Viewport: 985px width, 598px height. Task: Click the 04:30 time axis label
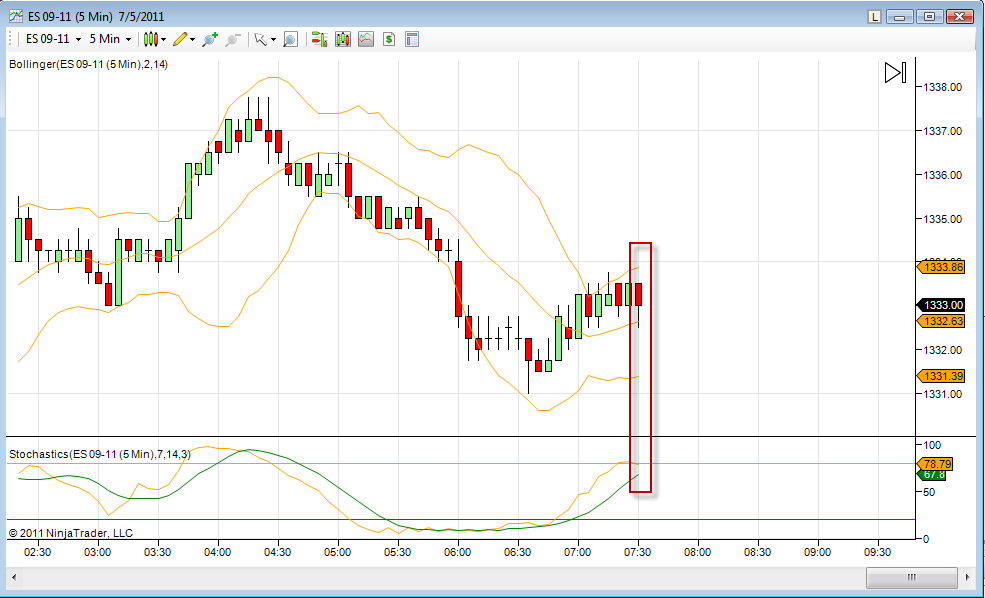pyautogui.click(x=278, y=552)
